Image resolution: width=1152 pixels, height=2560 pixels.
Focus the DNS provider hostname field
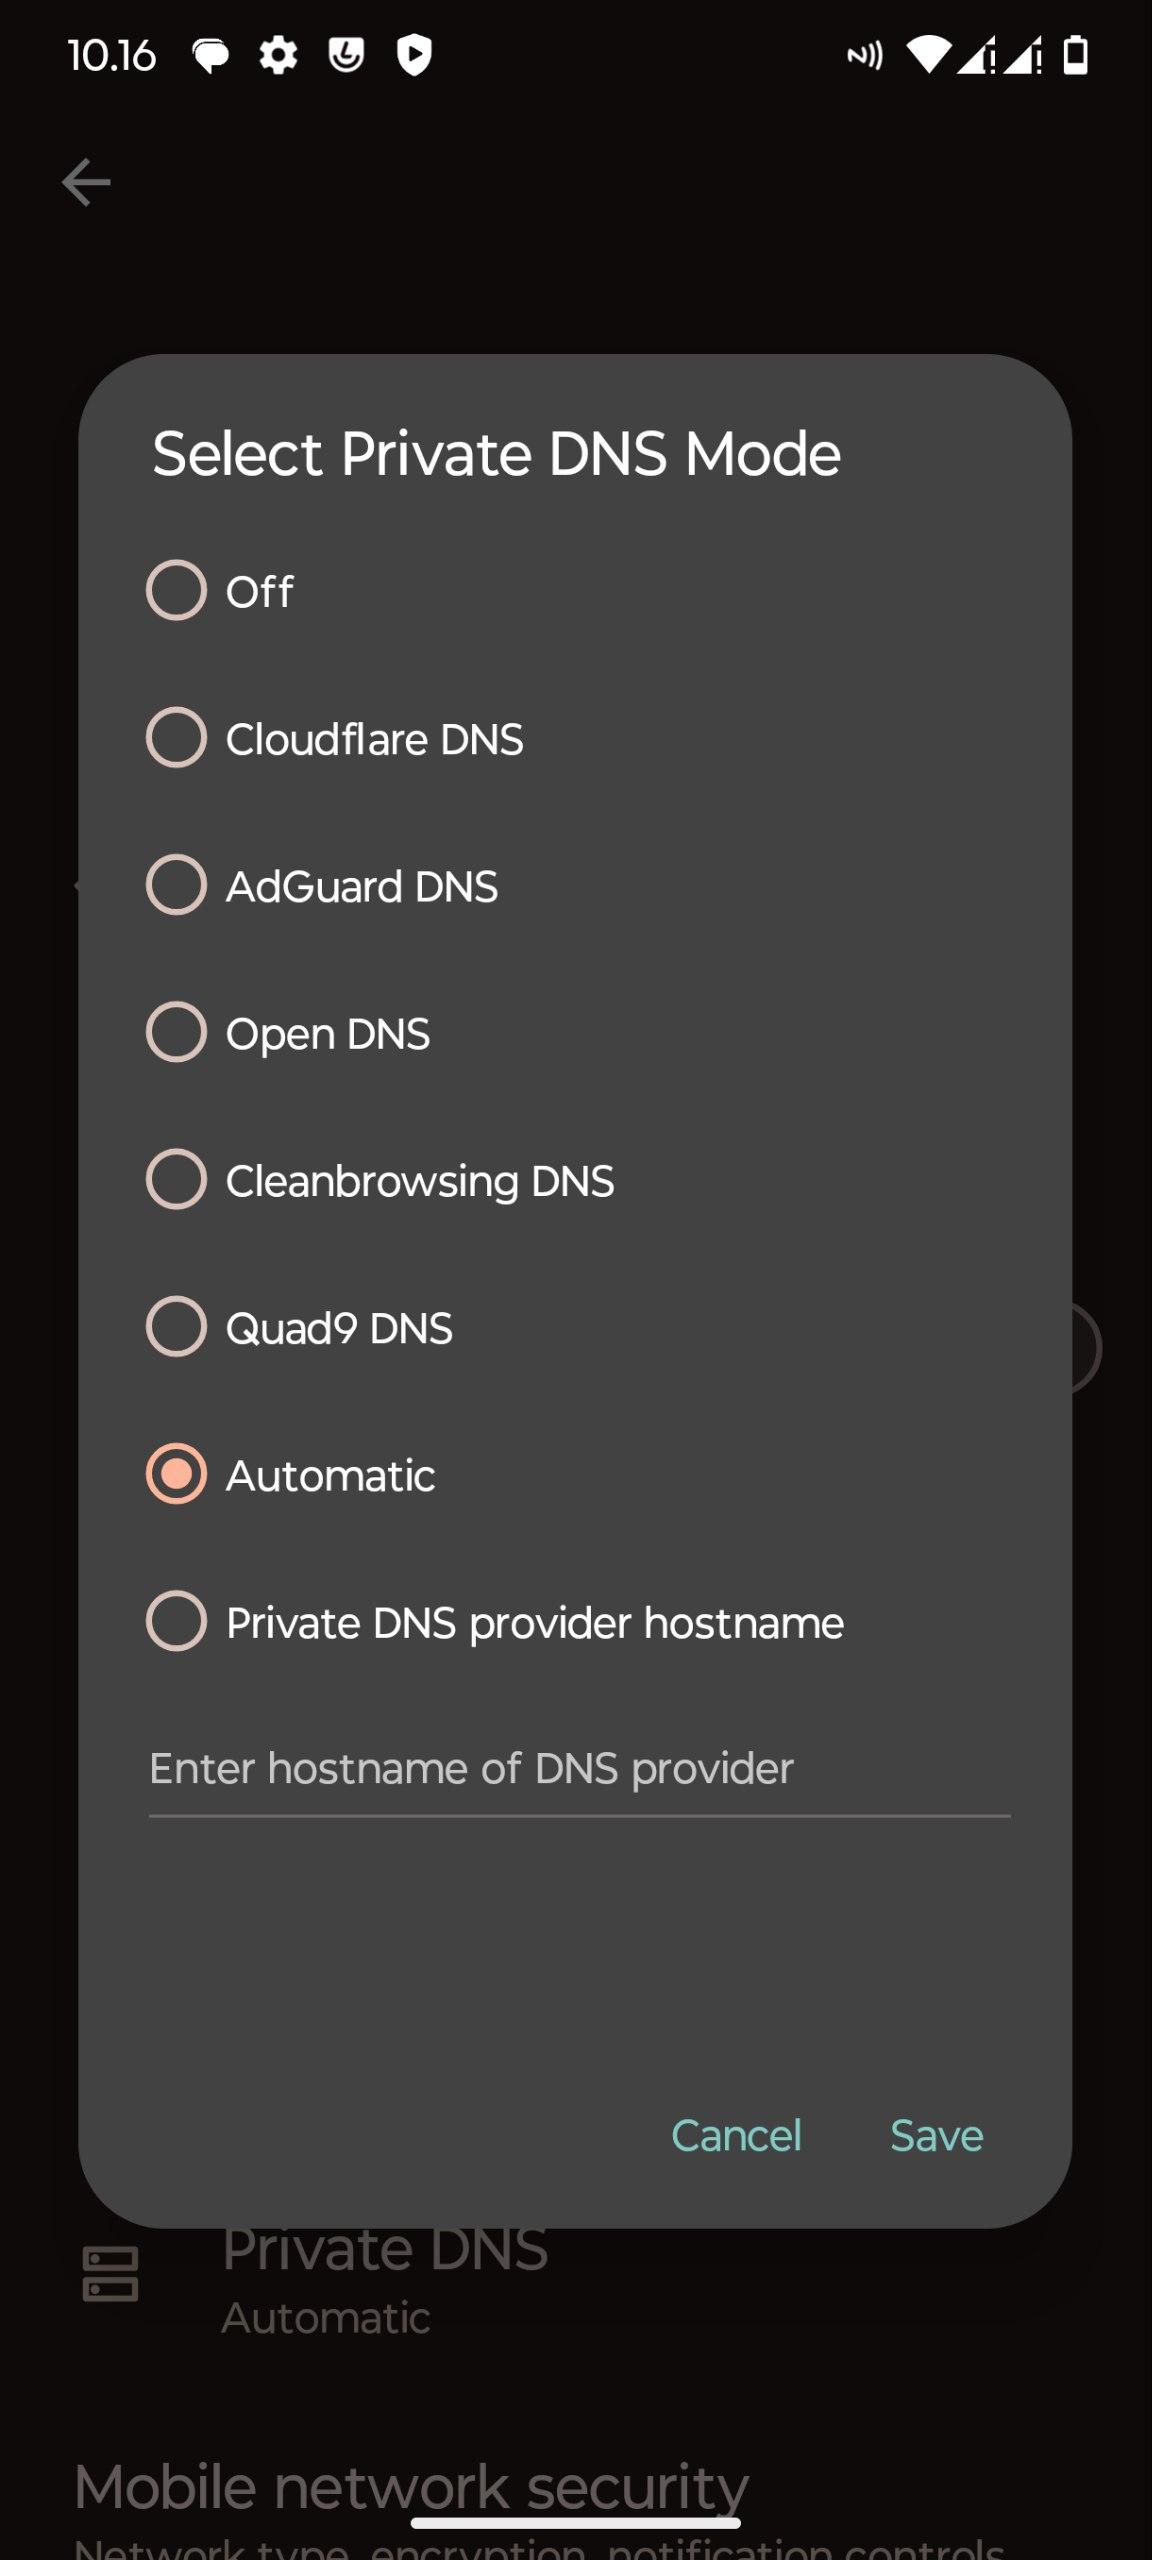pyautogui.click(x=579, y=1769)
